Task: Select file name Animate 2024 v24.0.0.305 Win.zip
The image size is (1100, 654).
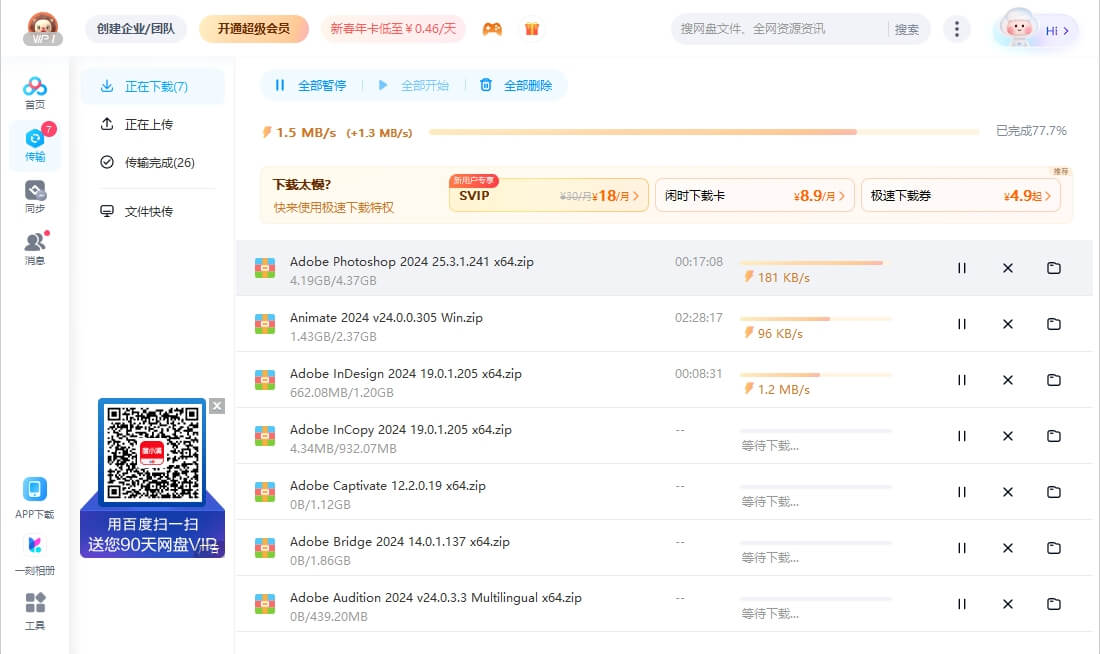Action: coord(386,317)
